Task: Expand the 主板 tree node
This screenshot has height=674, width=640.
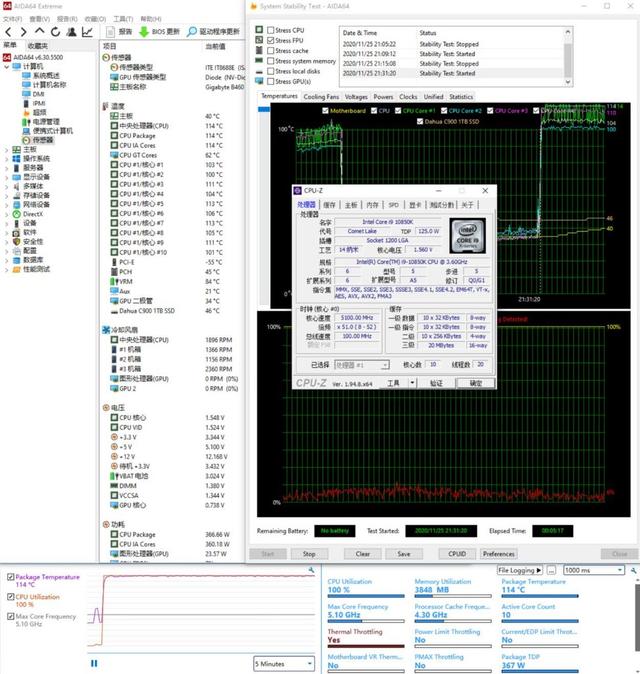Action: tap(6, 150)
